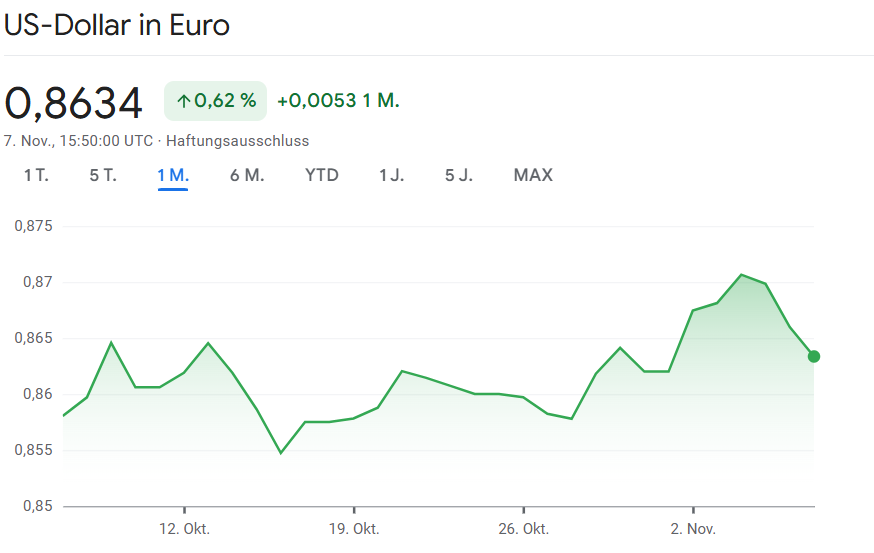Open the 5 J. chart range

click(x=459, y=176)
